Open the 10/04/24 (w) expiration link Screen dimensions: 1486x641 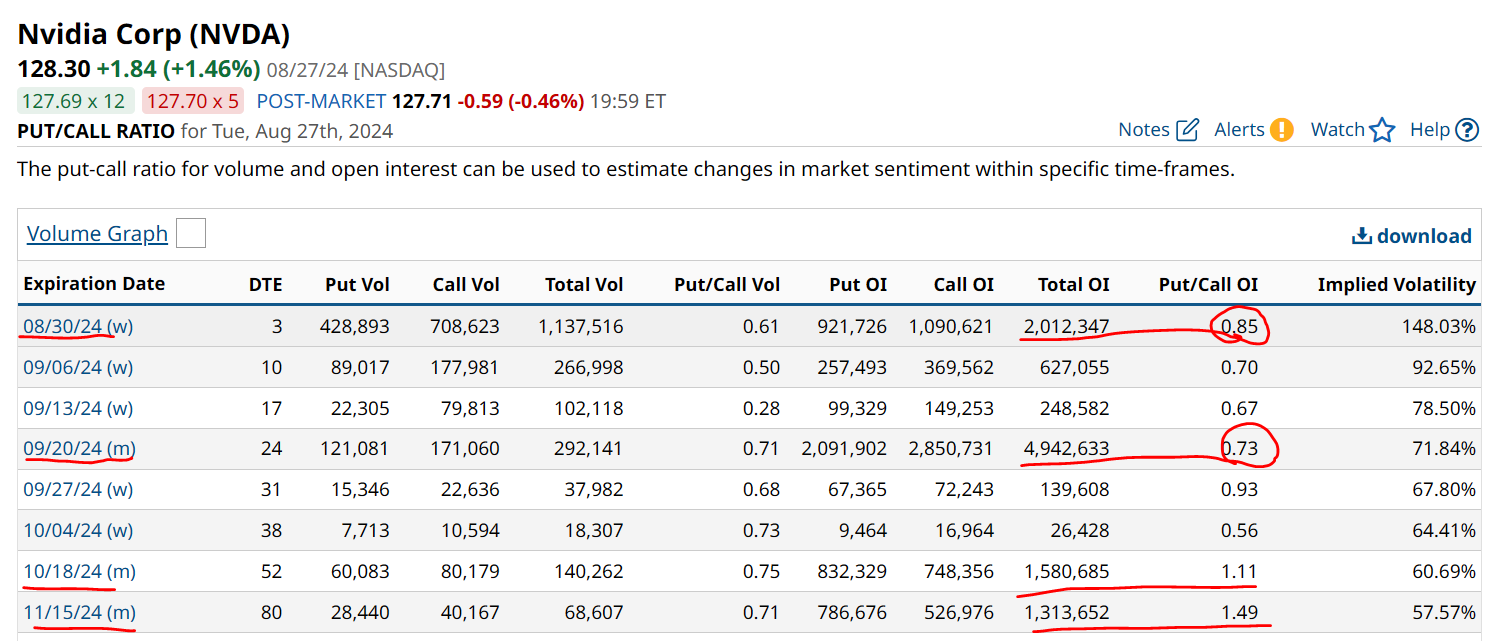[x=78, y=530]
